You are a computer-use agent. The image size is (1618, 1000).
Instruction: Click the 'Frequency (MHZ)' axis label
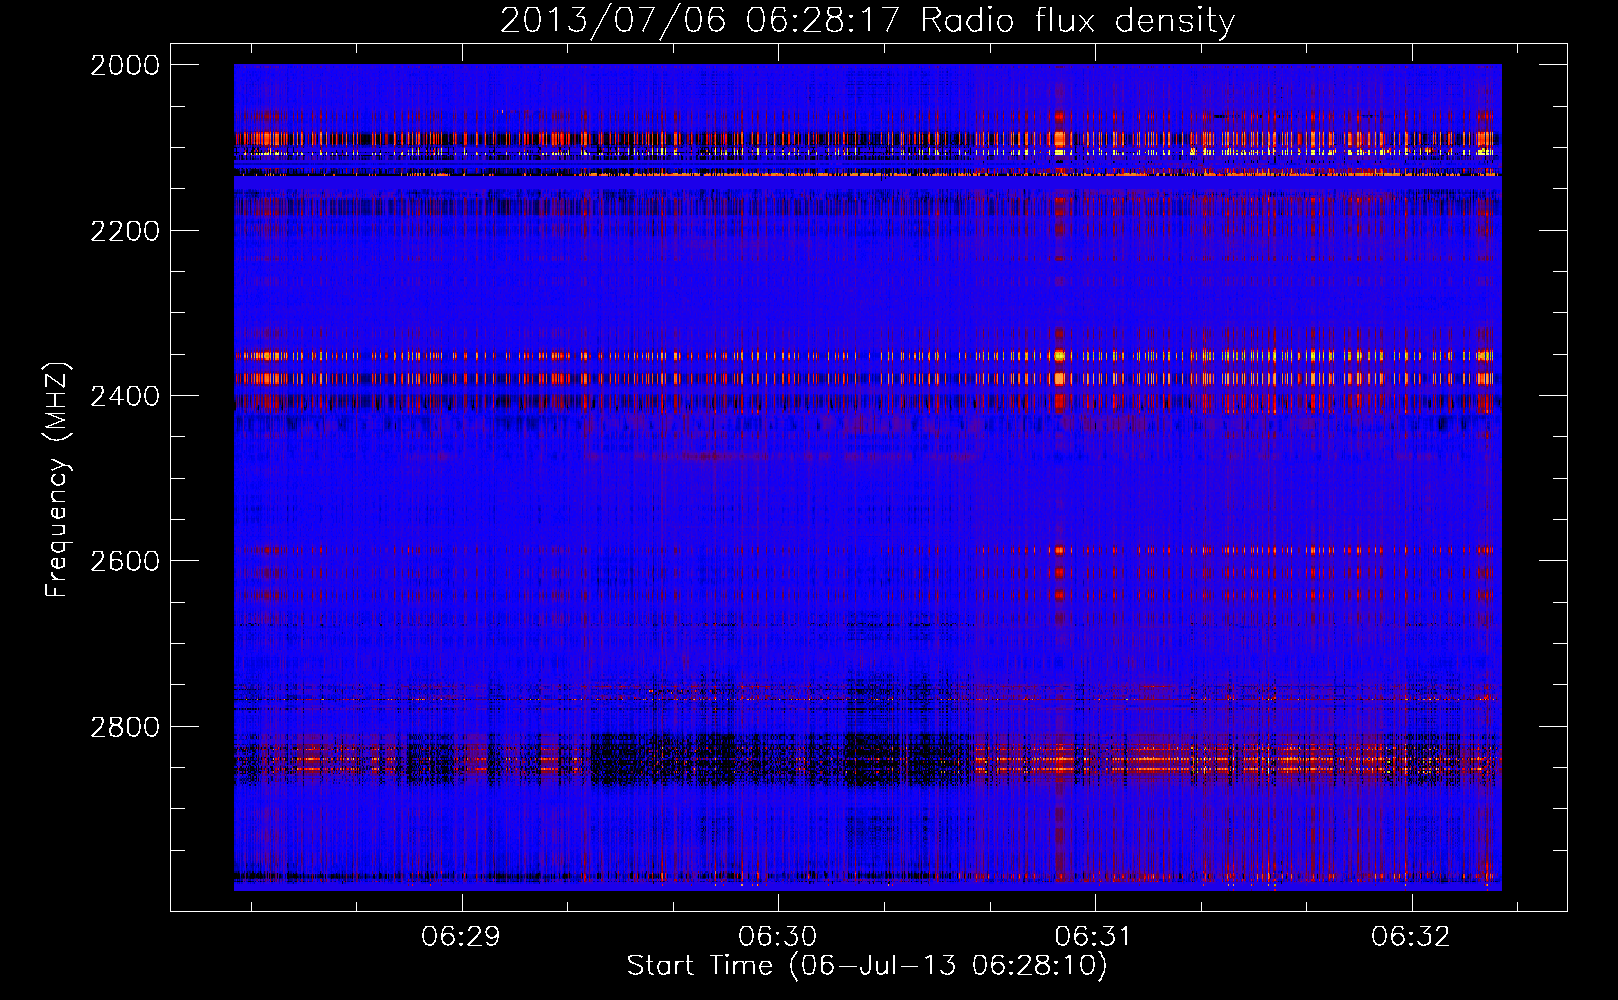tap(58, 480)
